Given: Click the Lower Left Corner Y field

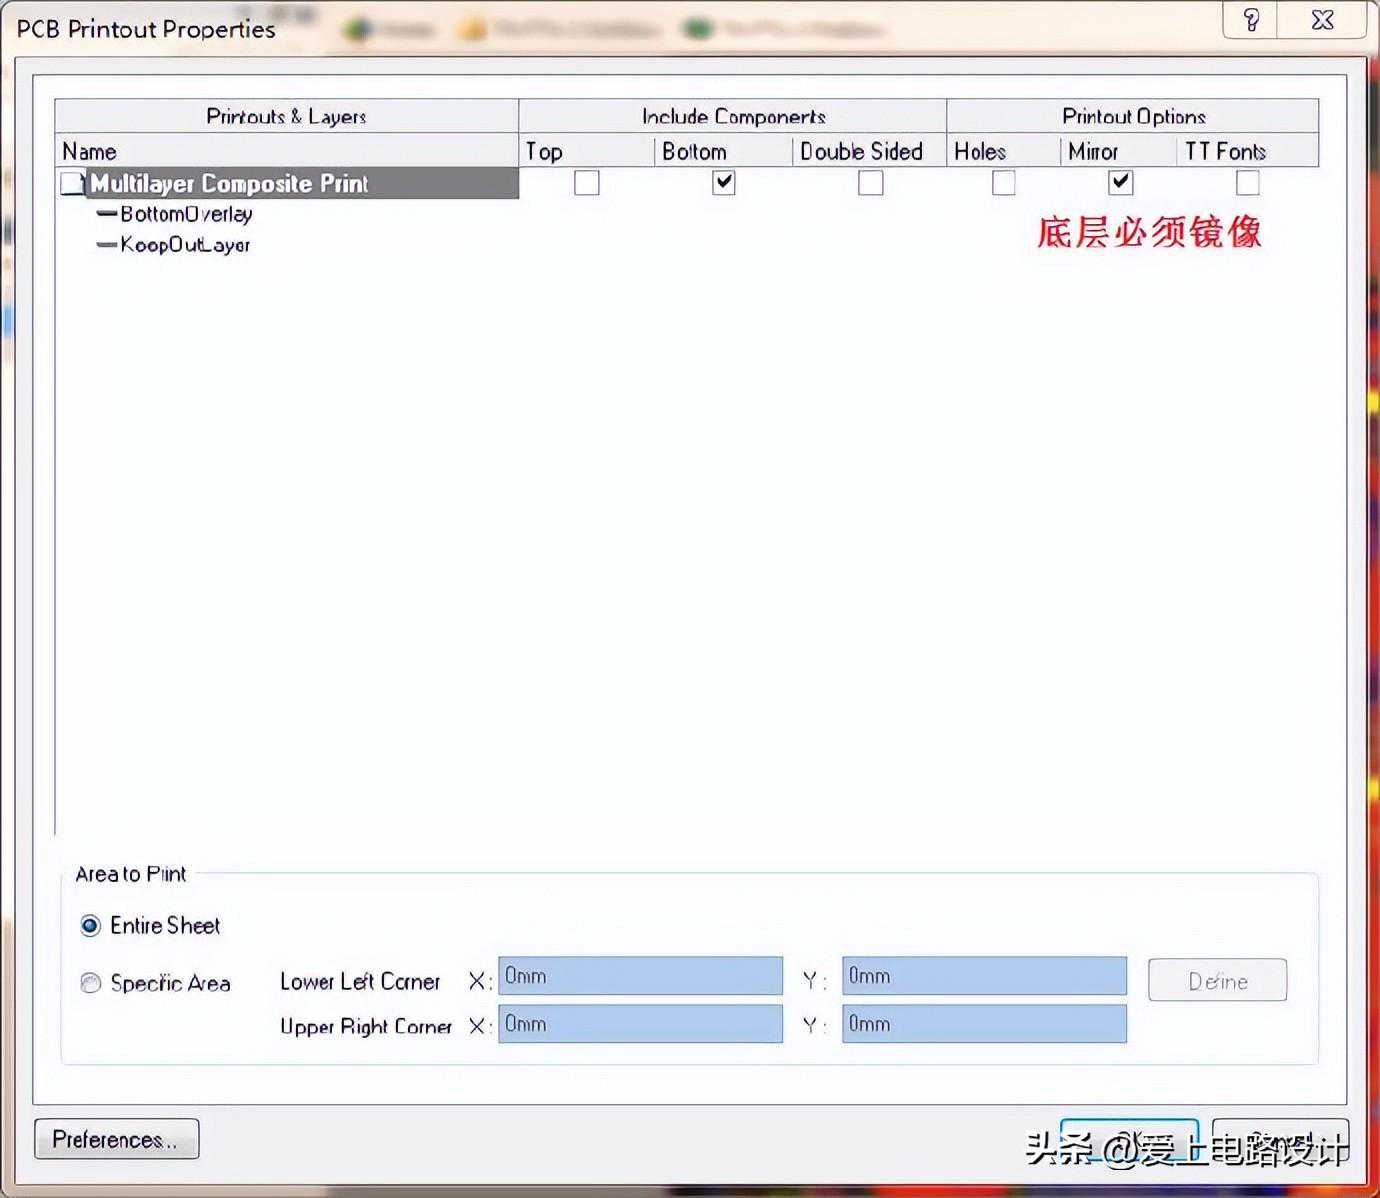Looking at the screenshot, I should coord(984,976).
